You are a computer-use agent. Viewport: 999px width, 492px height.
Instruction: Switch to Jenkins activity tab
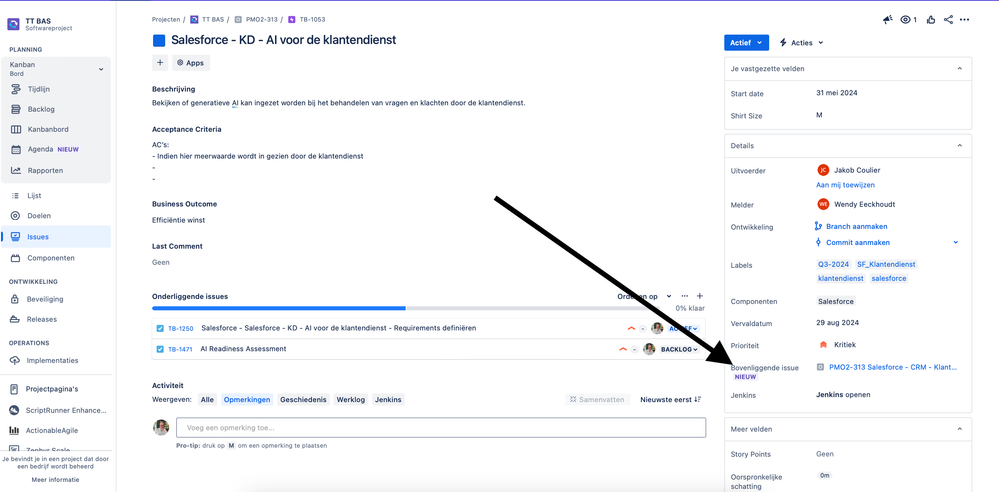[x=388, y=400]
